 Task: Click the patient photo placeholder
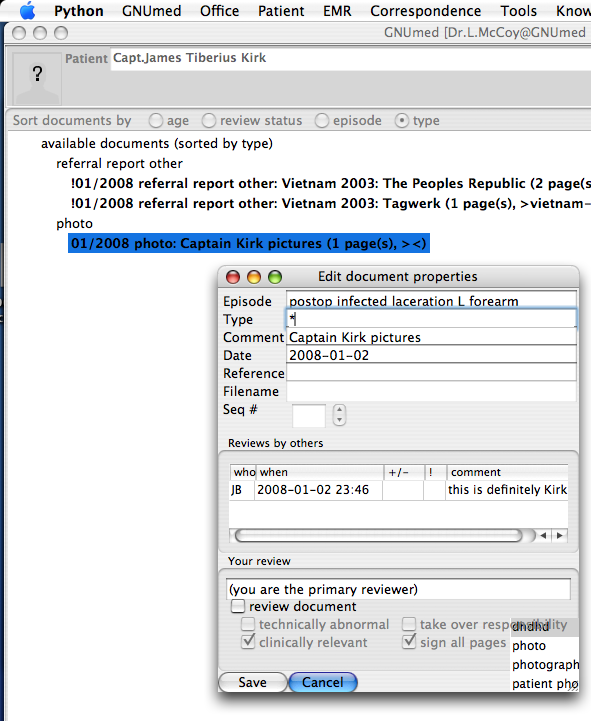tap(37, 78)
